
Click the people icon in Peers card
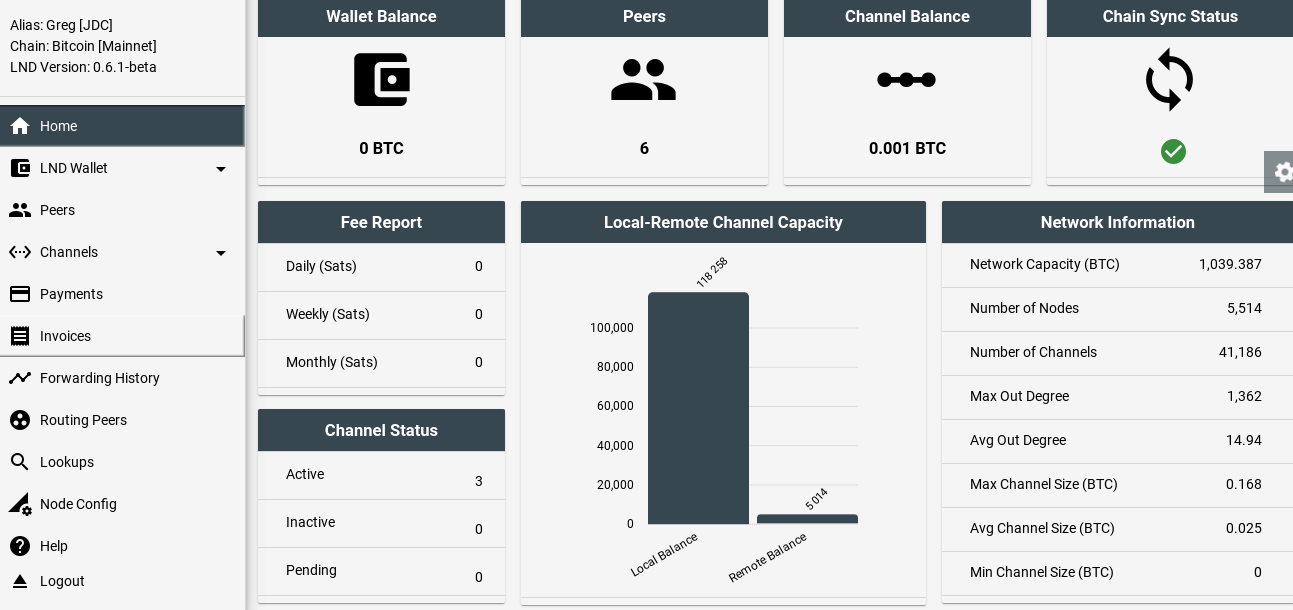(644, 80)
